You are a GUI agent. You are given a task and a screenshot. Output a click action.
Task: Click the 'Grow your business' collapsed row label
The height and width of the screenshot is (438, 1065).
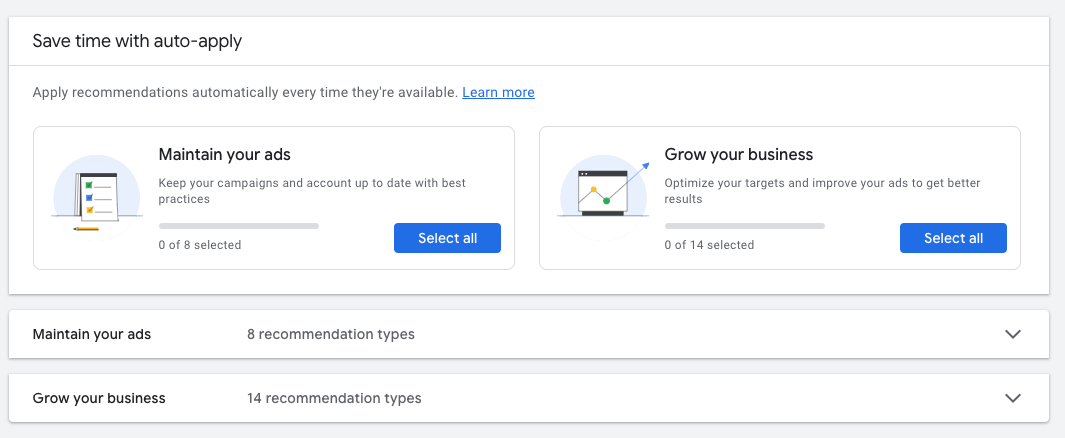tap(99, 398)
